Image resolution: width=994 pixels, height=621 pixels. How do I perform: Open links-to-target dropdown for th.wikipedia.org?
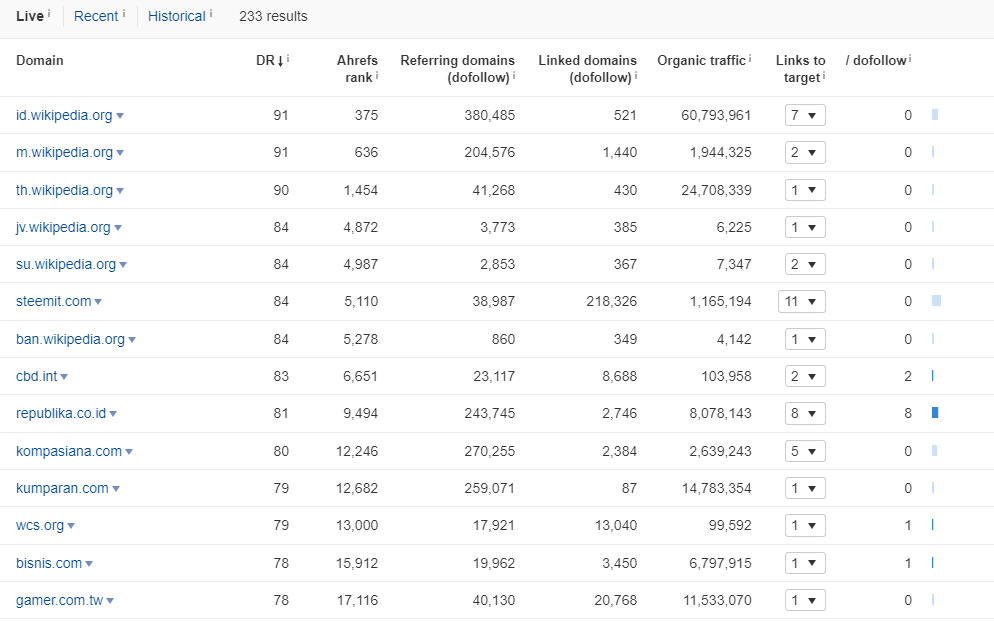click(x=805, y=190)
